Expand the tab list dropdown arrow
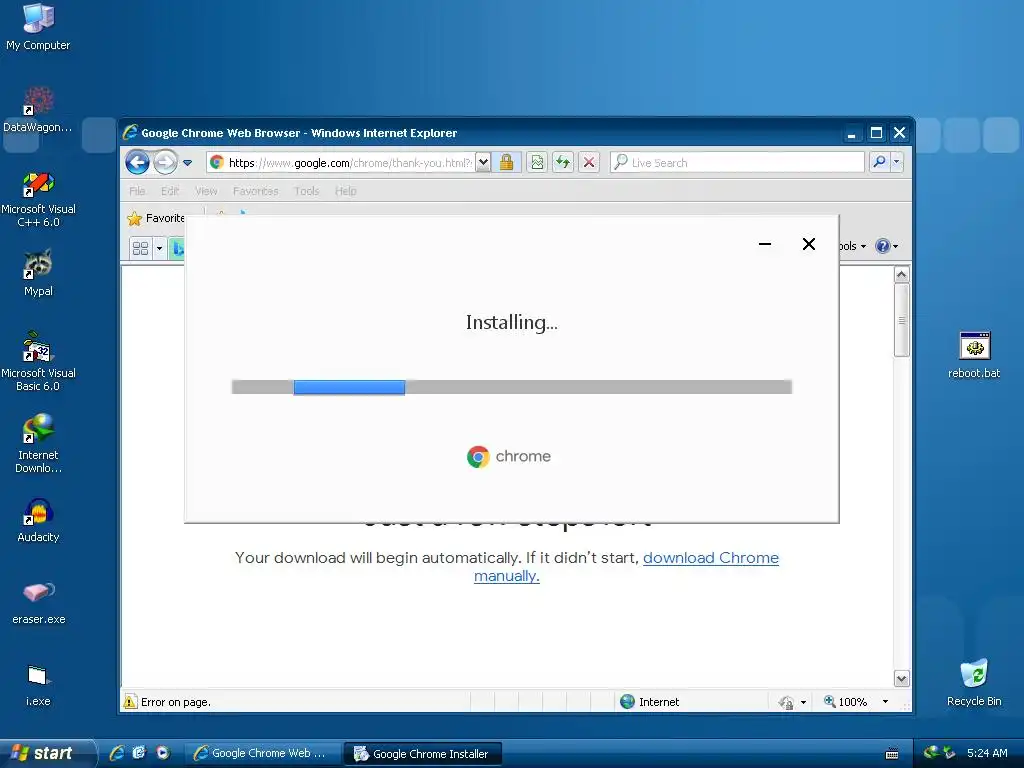This screenshot has width=1024, height=768. 159,248
